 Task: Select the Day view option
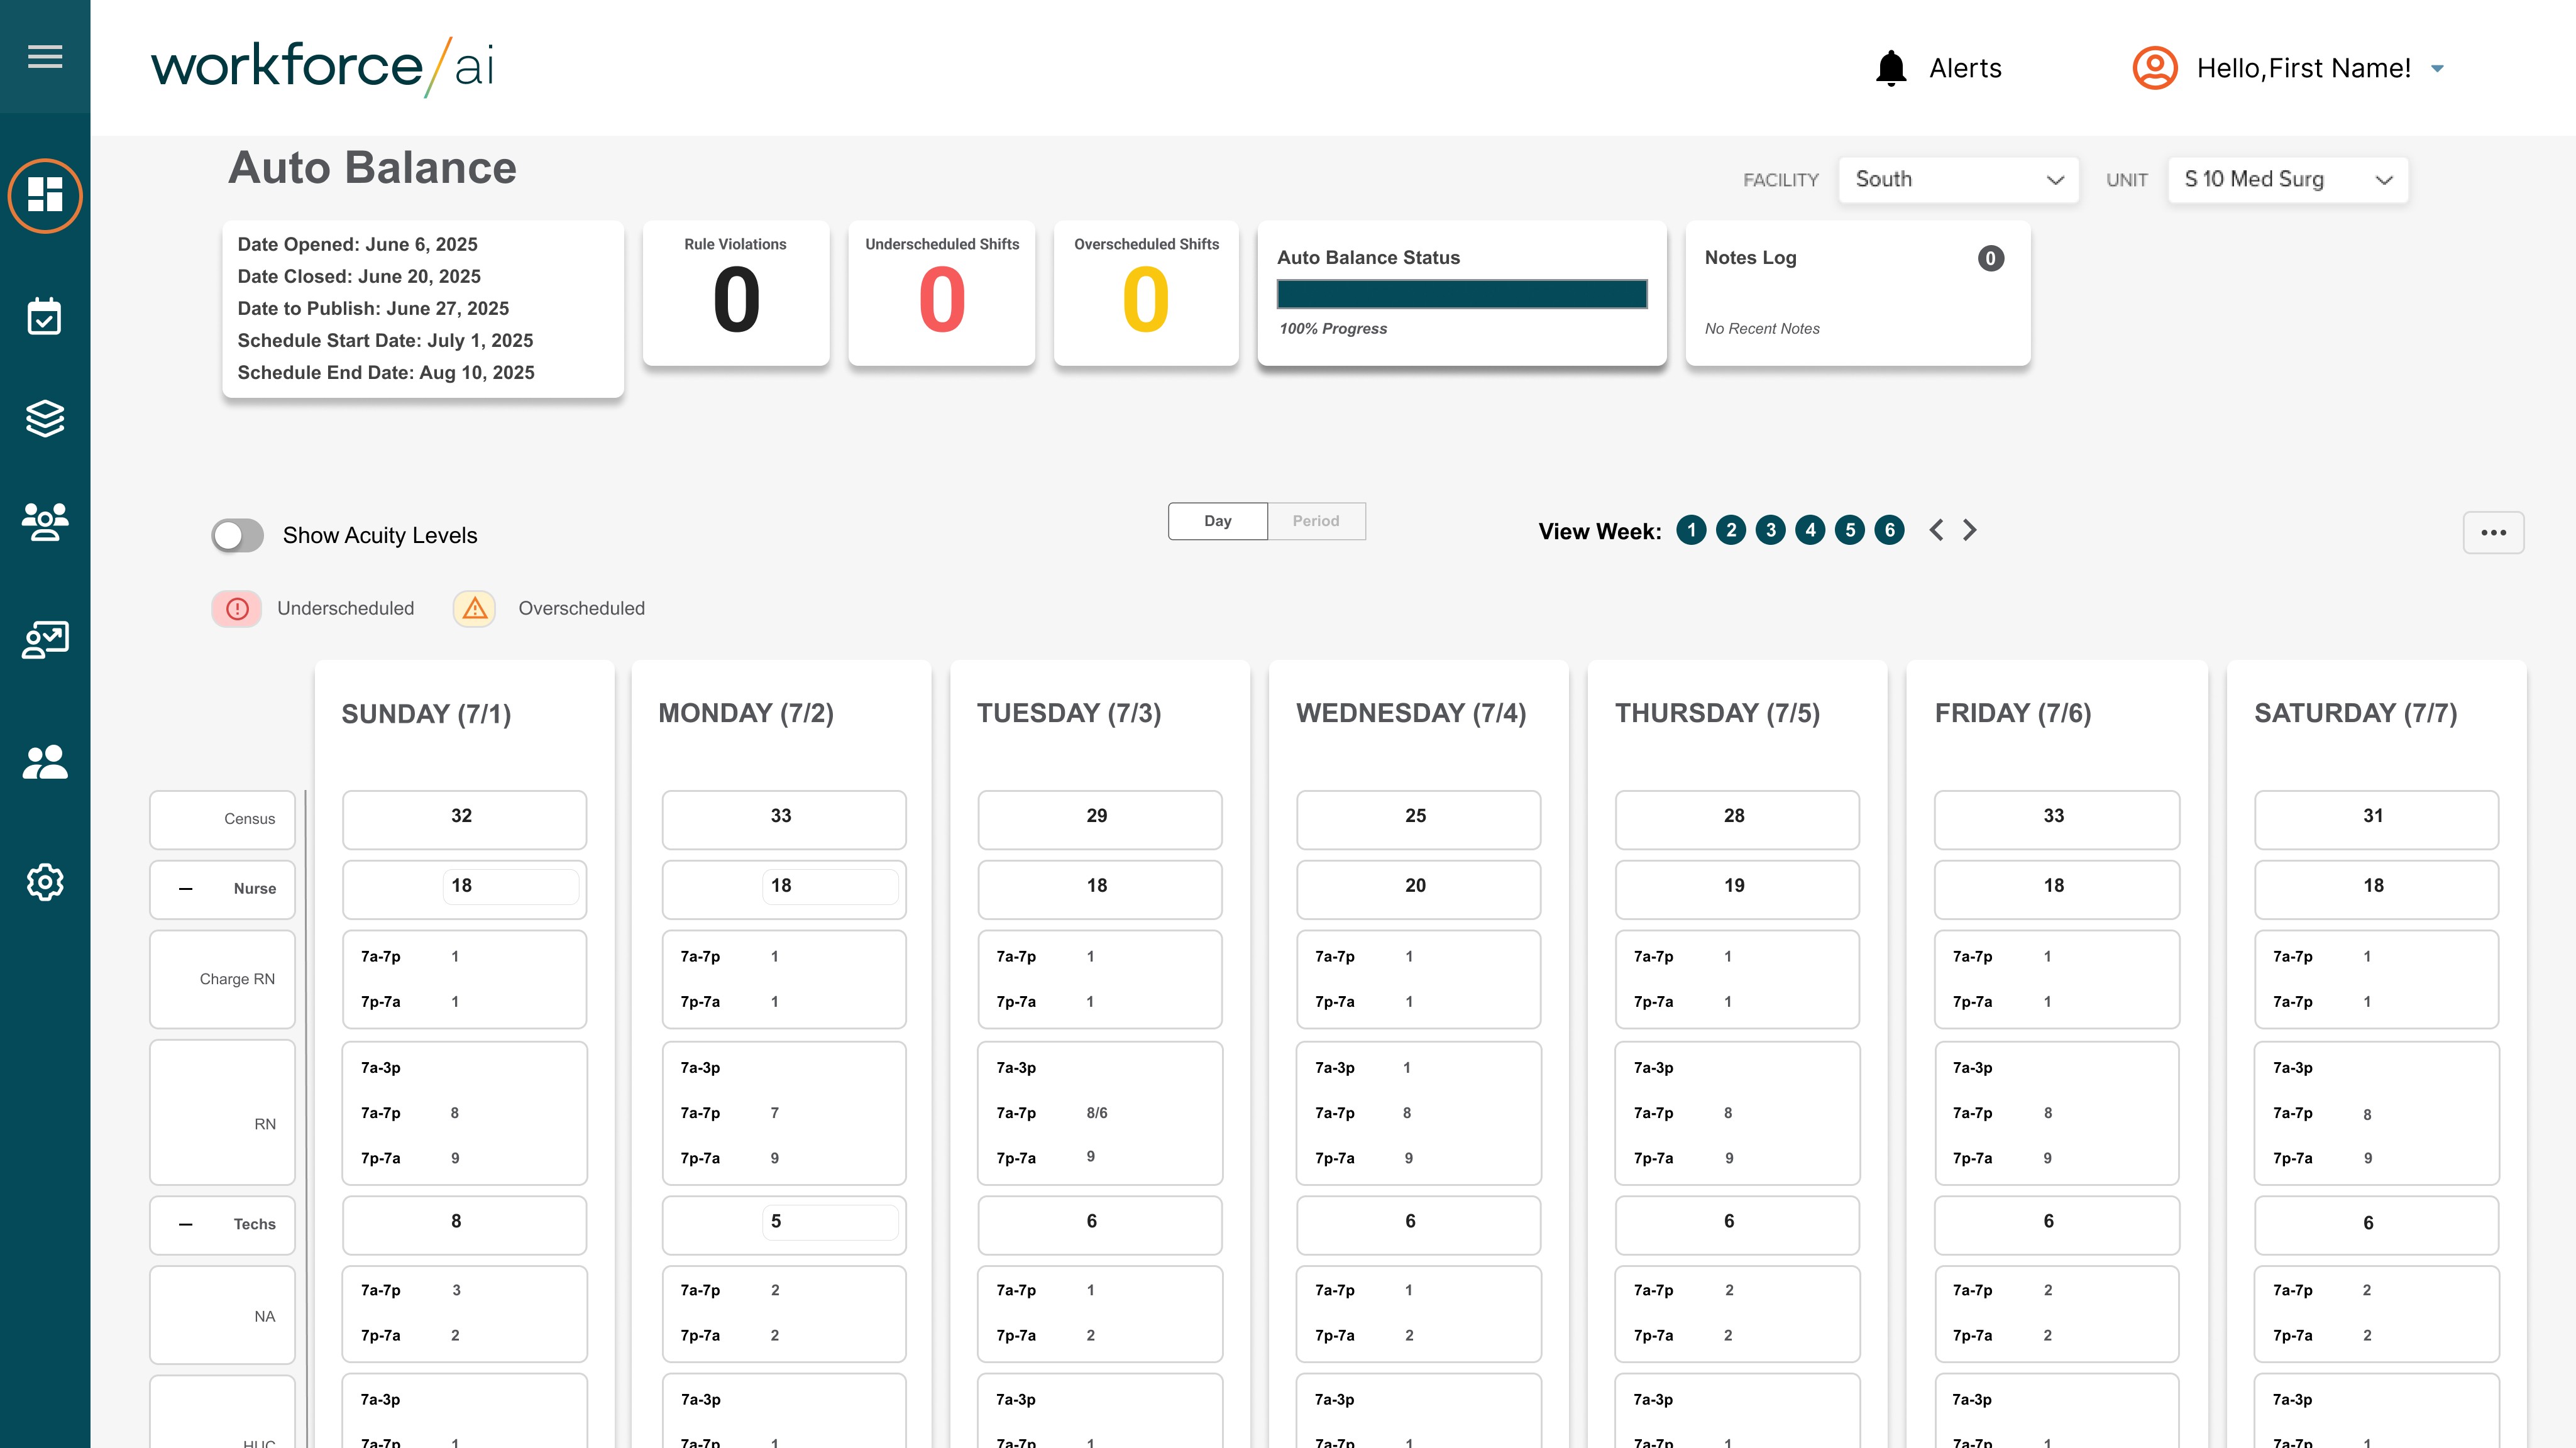1218,521
